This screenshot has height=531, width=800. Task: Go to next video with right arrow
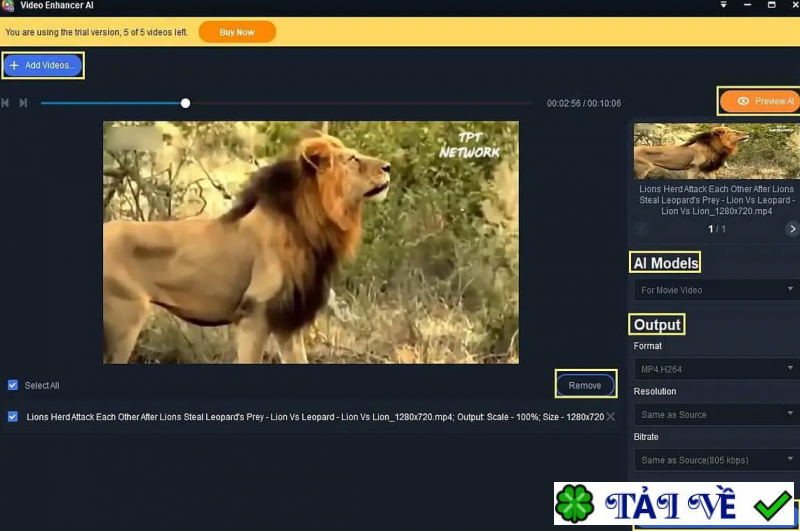(x=792, y=229)
